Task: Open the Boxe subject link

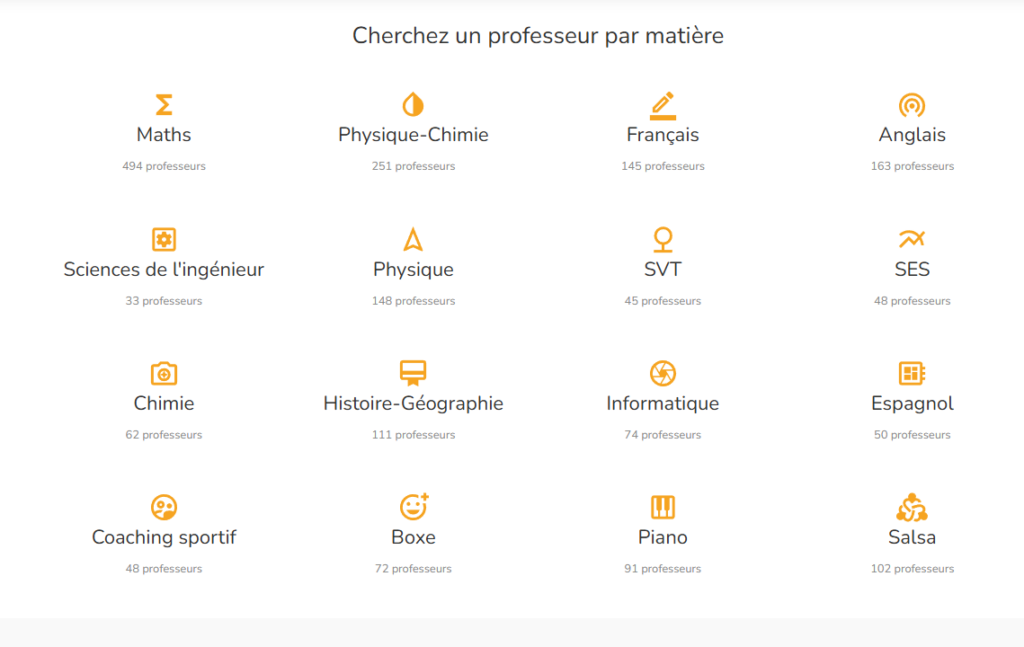Action: (x=413, y=537)
